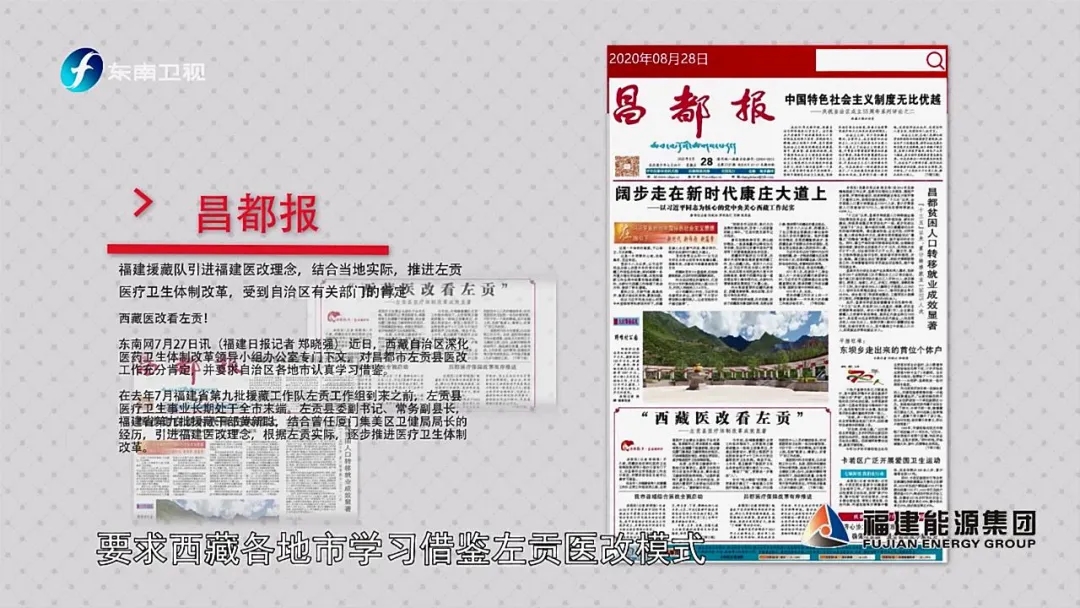Click vertical headline 昌都贫困人口转移就业成效显著
The width and height of the screenshot is (1080, 608).
[x=931, y=258]
